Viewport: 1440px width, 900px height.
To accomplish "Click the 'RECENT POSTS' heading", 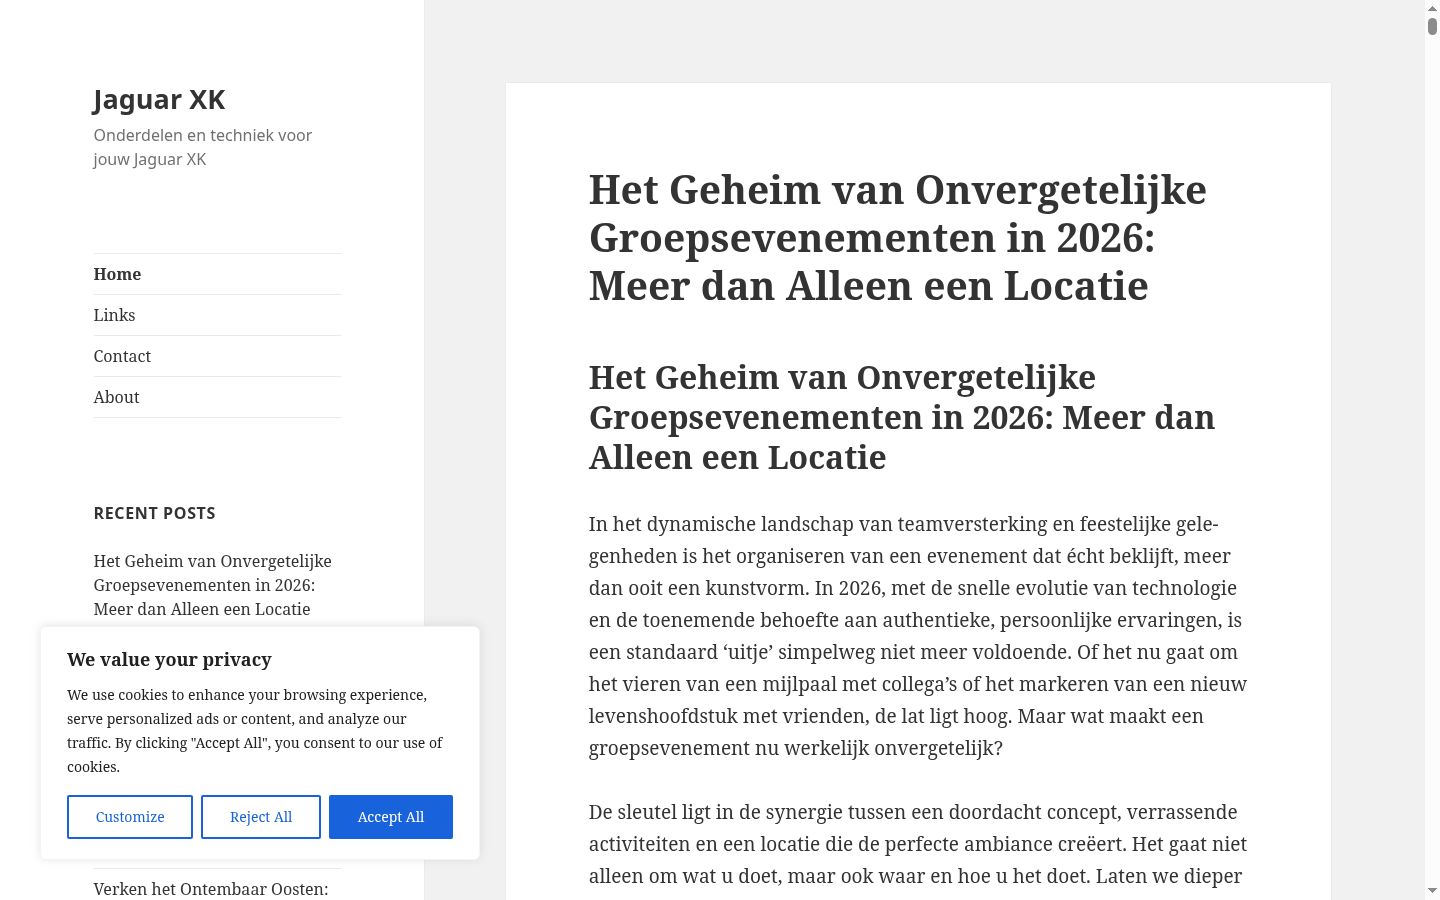I will pyautogui.click(x=154, y=513).
